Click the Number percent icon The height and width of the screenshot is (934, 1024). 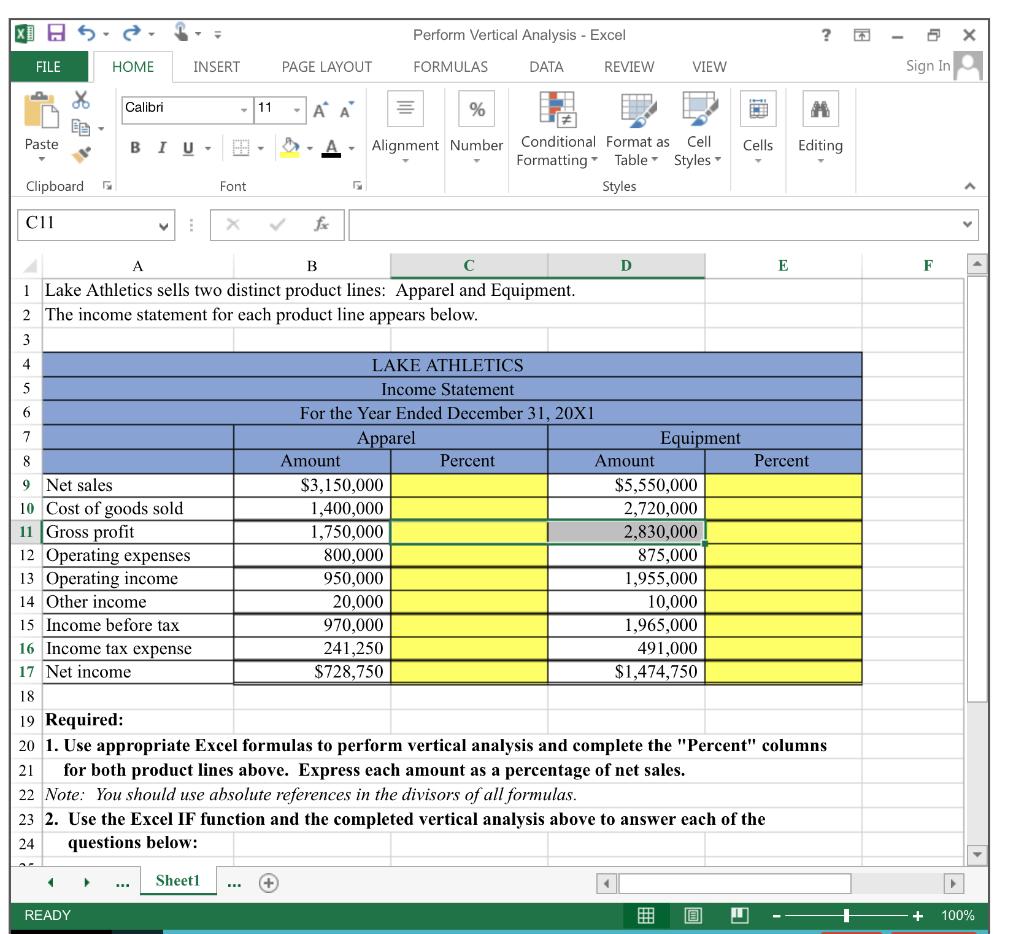[476, 110]
